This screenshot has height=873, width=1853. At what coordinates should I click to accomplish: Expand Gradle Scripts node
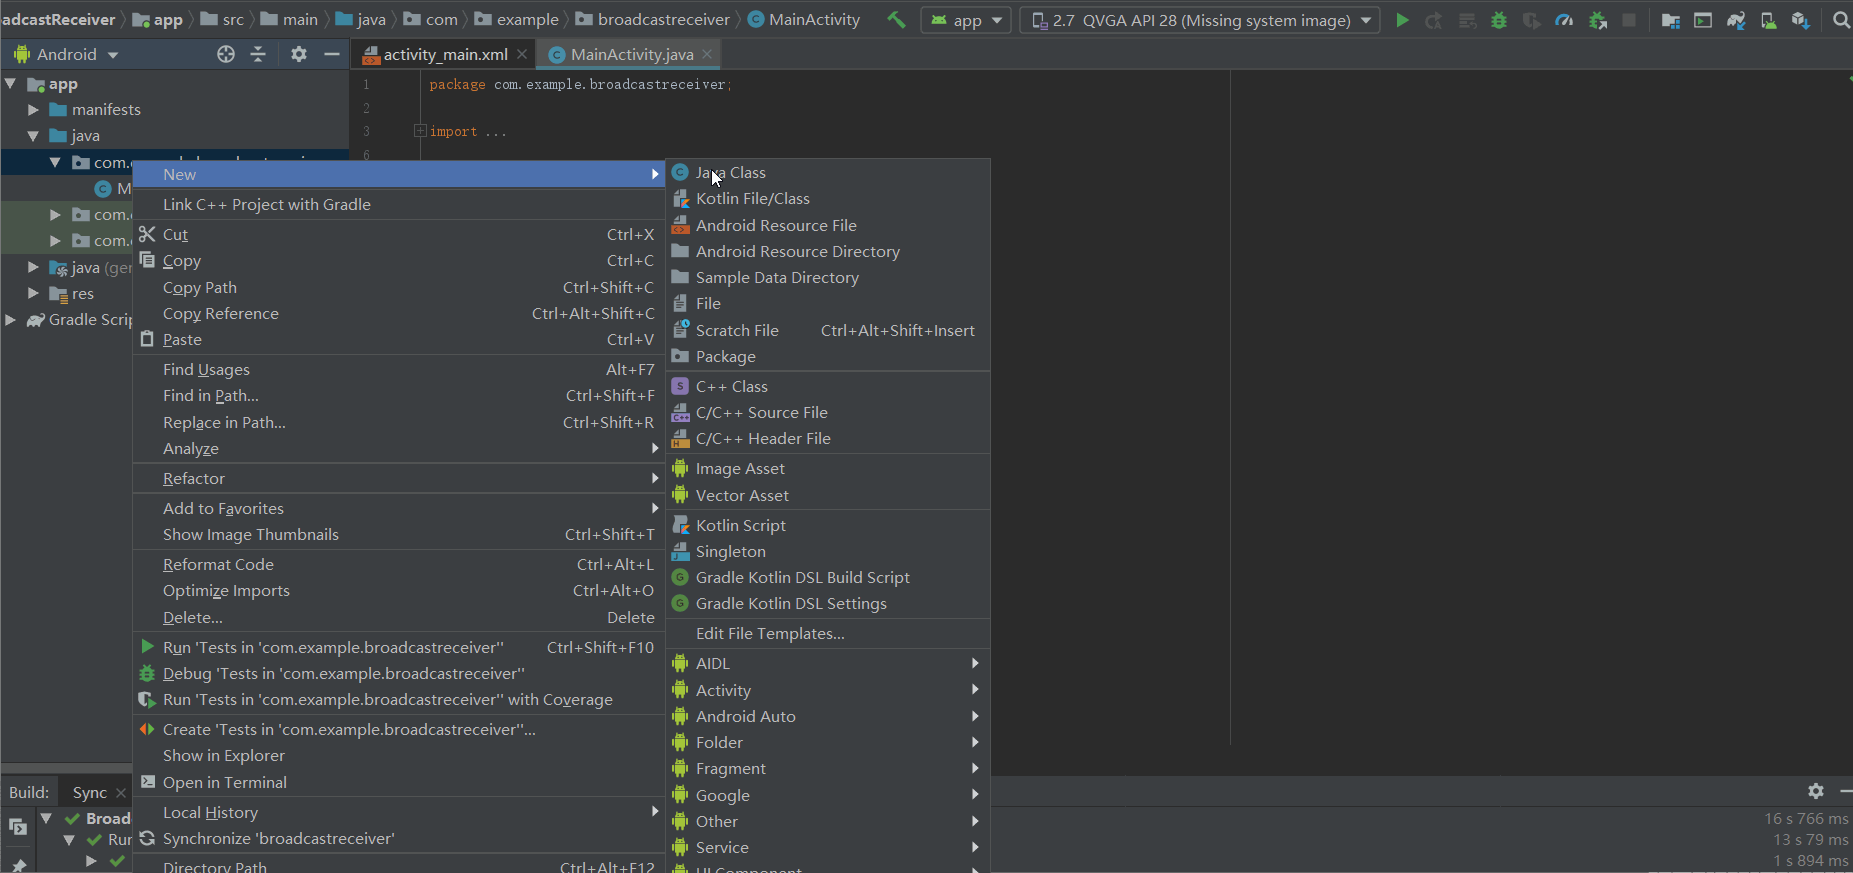pos(10,319)
